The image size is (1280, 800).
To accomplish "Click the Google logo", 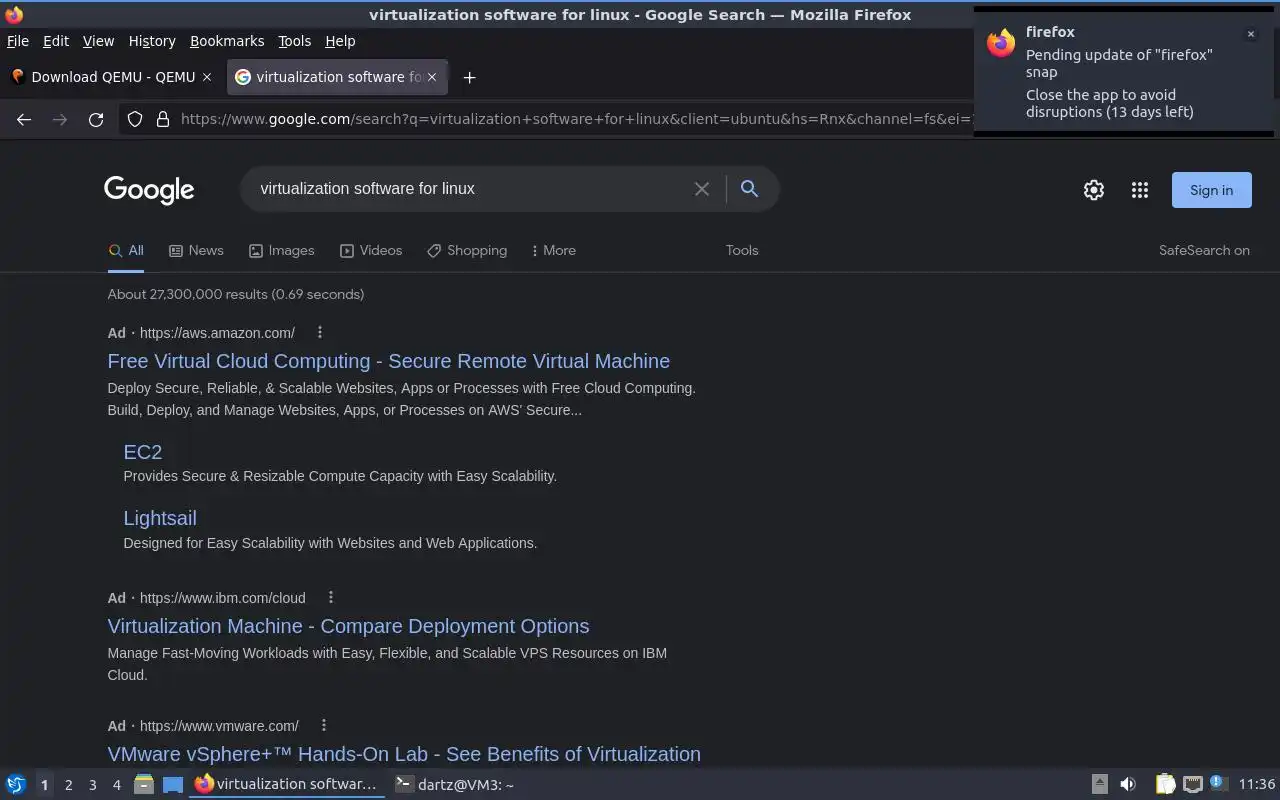I will [x=149, y=190].
